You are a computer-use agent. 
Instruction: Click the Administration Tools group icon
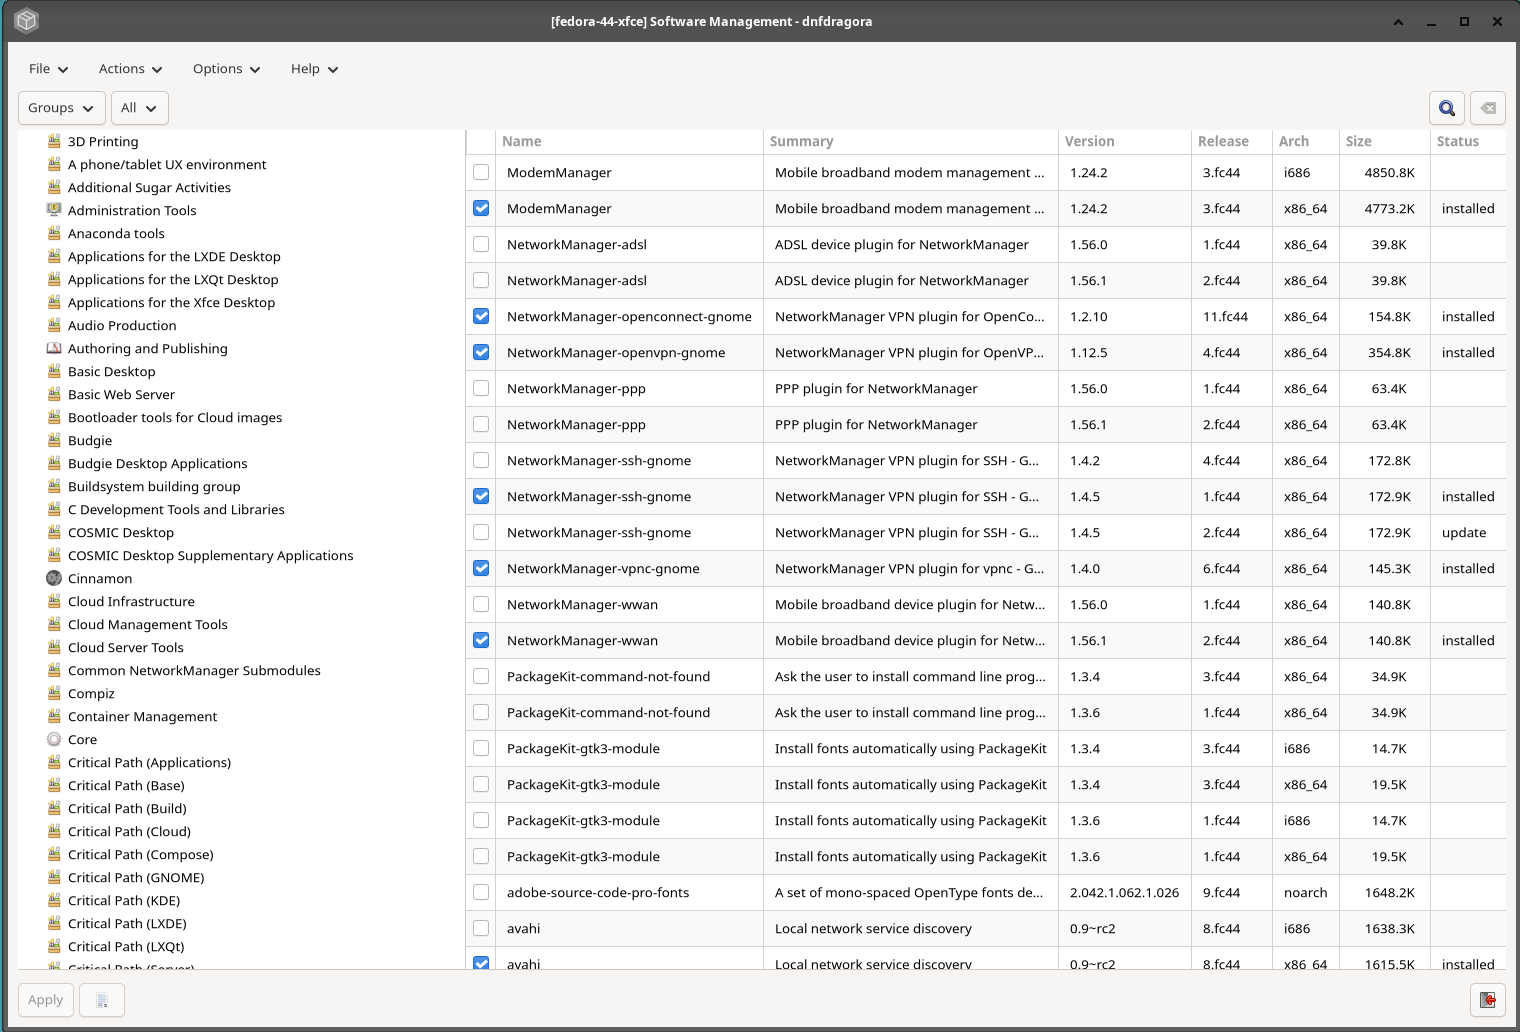coord(54,210)
